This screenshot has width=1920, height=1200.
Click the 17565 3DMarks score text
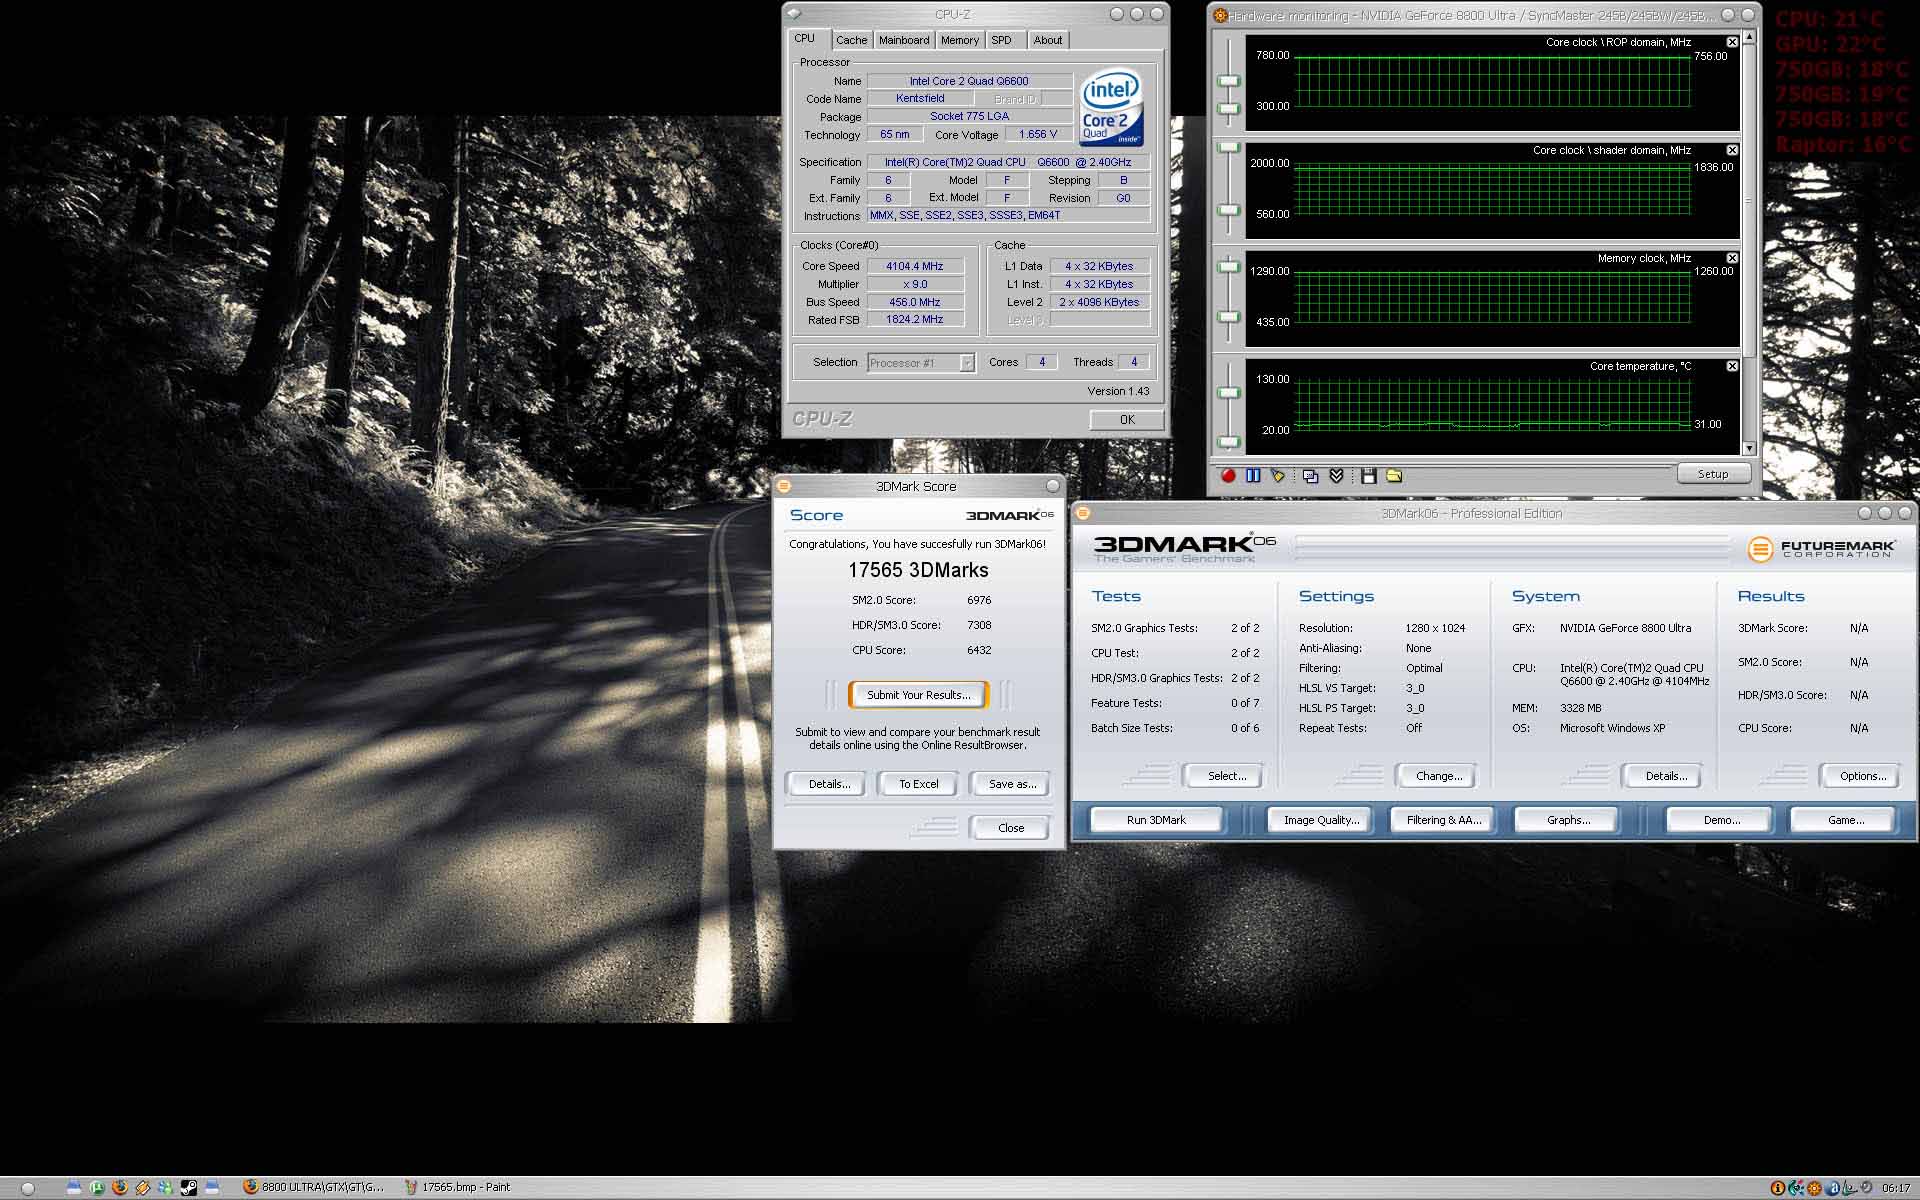918,570
